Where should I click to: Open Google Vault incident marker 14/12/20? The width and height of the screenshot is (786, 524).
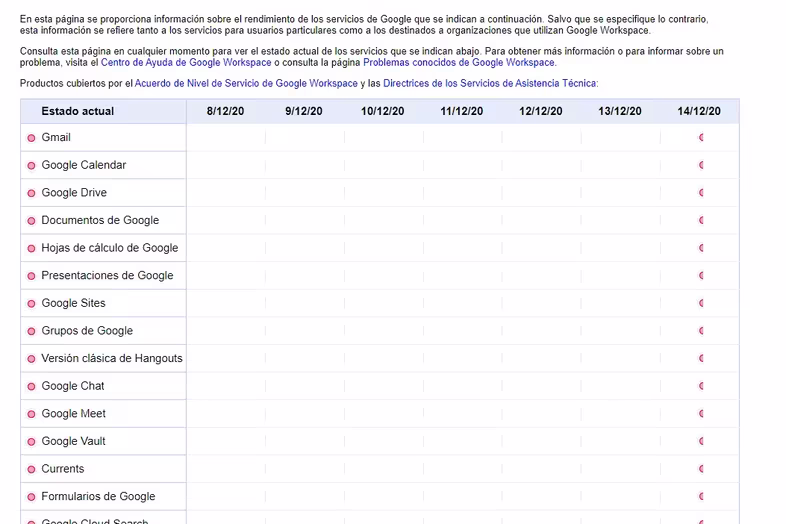(x=701, y=441)
